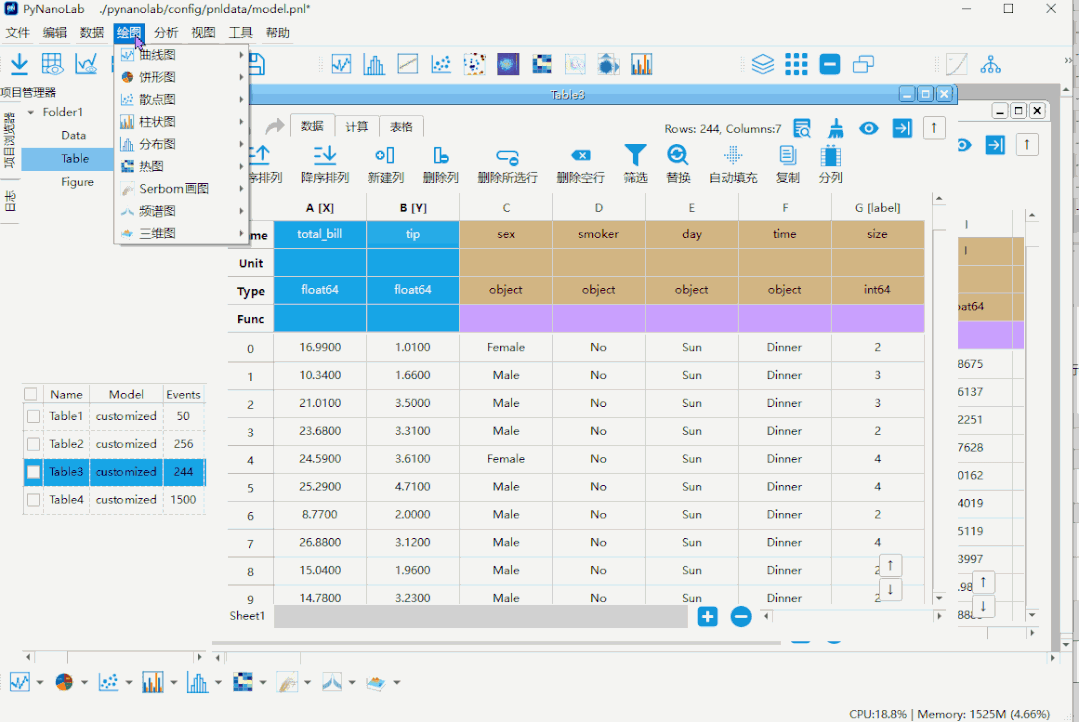Click the 删除所选行 delete selected rows icon

click(507, 157)
